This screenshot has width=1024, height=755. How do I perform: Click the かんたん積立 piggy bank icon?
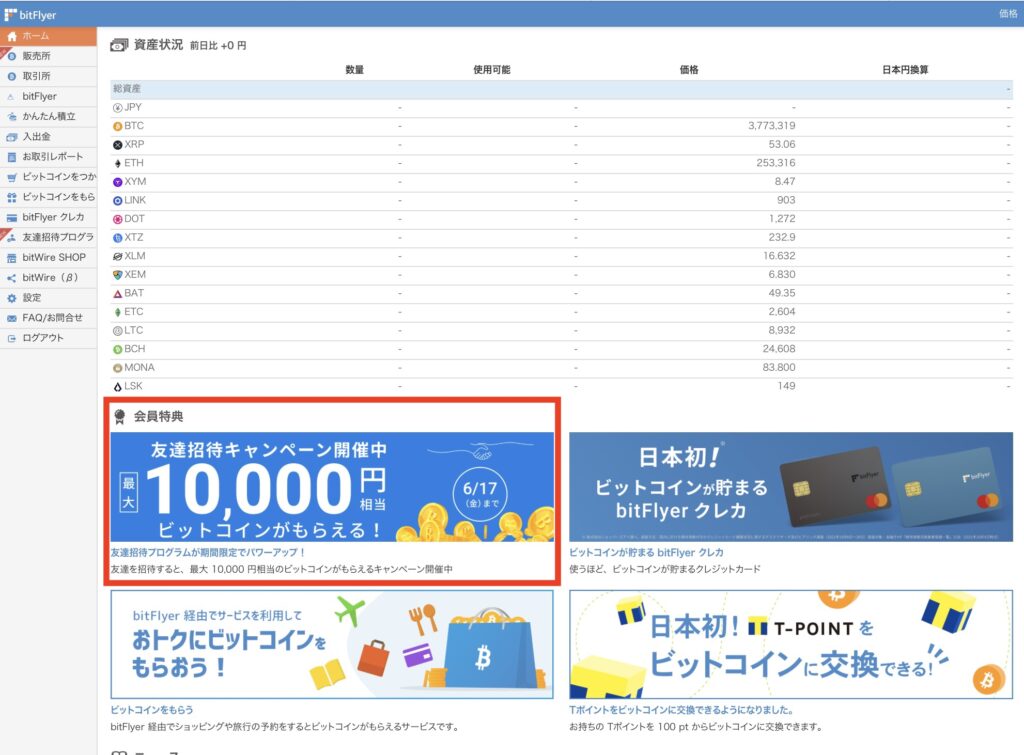point(12,117)
